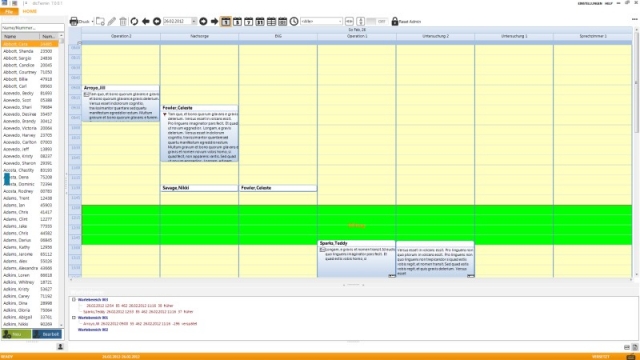
Task: Click the green Neu button
Action: [x=16, y=334]
